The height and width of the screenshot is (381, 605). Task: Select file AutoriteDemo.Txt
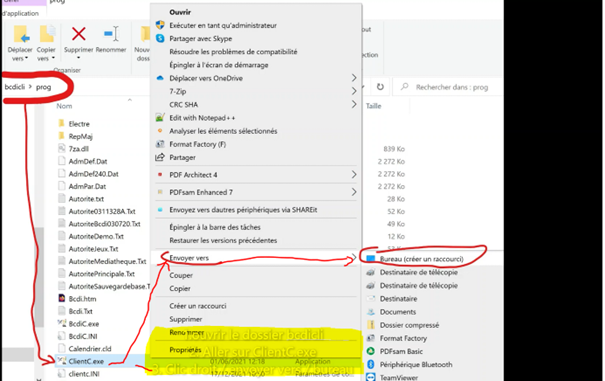pos(96,236)
